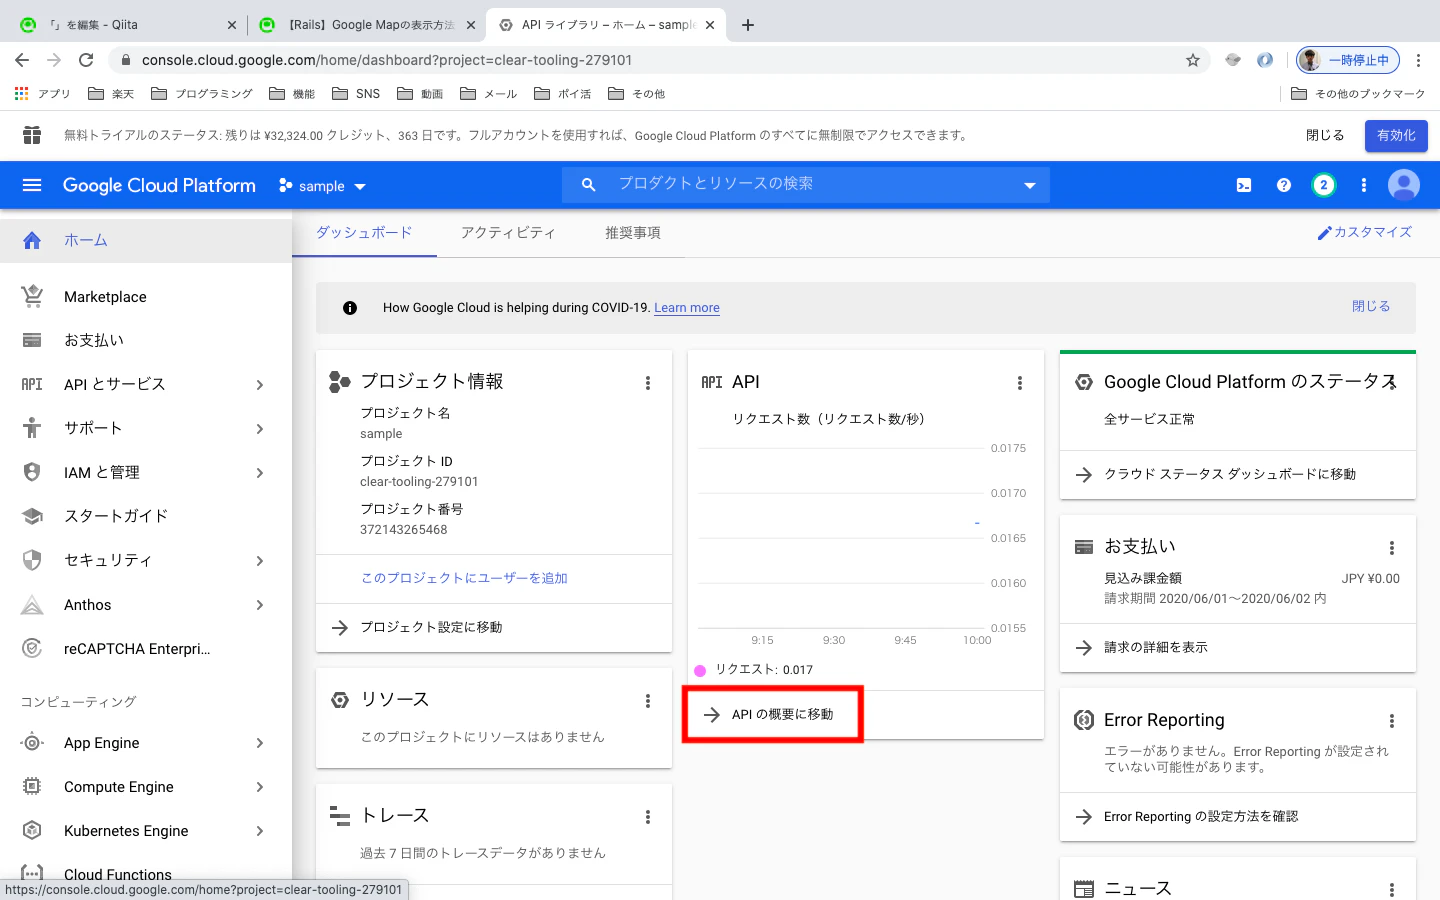Open the help question mark icon
Image resolution: width=1440 pixels, height=900 pixels.
click(1284, 185)
